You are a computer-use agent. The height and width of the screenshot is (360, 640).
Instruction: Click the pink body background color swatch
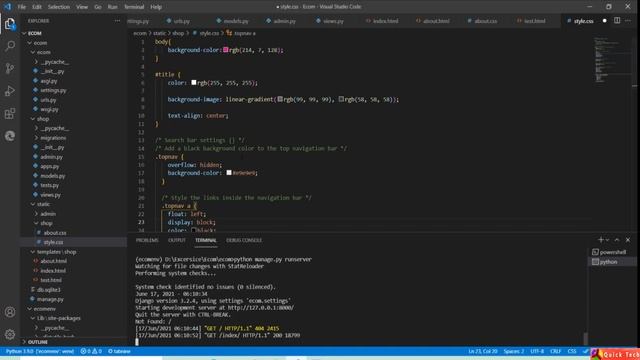point(225,50)
